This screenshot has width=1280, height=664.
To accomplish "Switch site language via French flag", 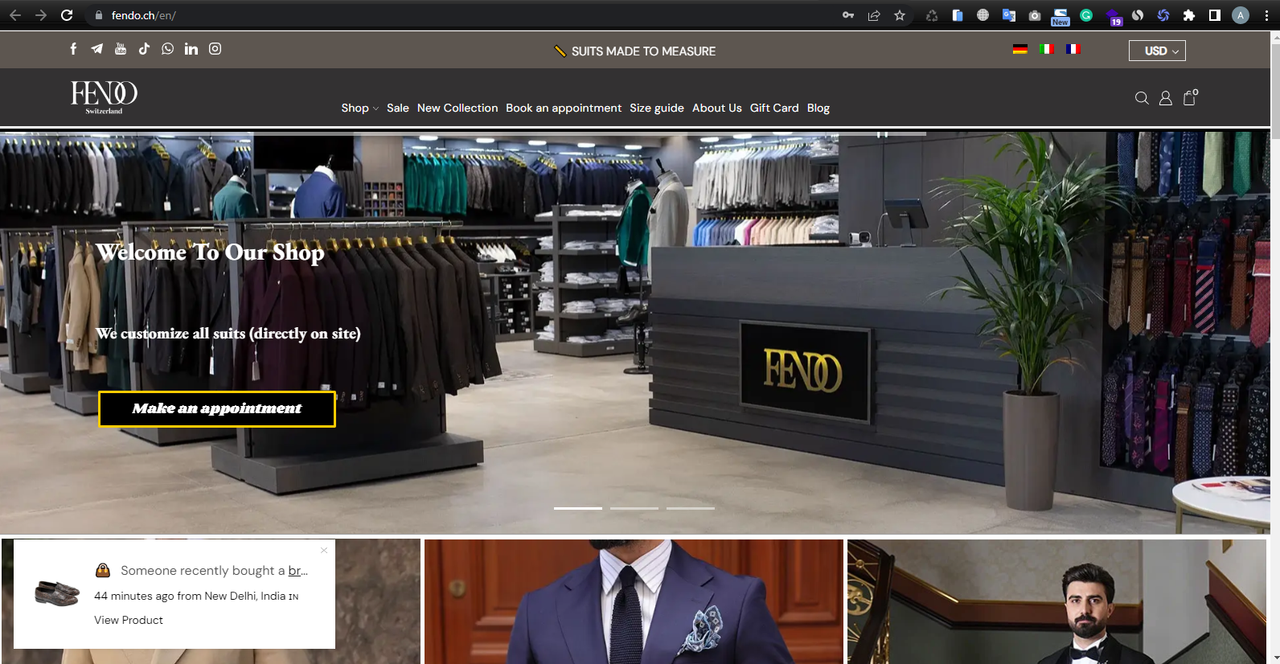I will tap(1073, 49).
